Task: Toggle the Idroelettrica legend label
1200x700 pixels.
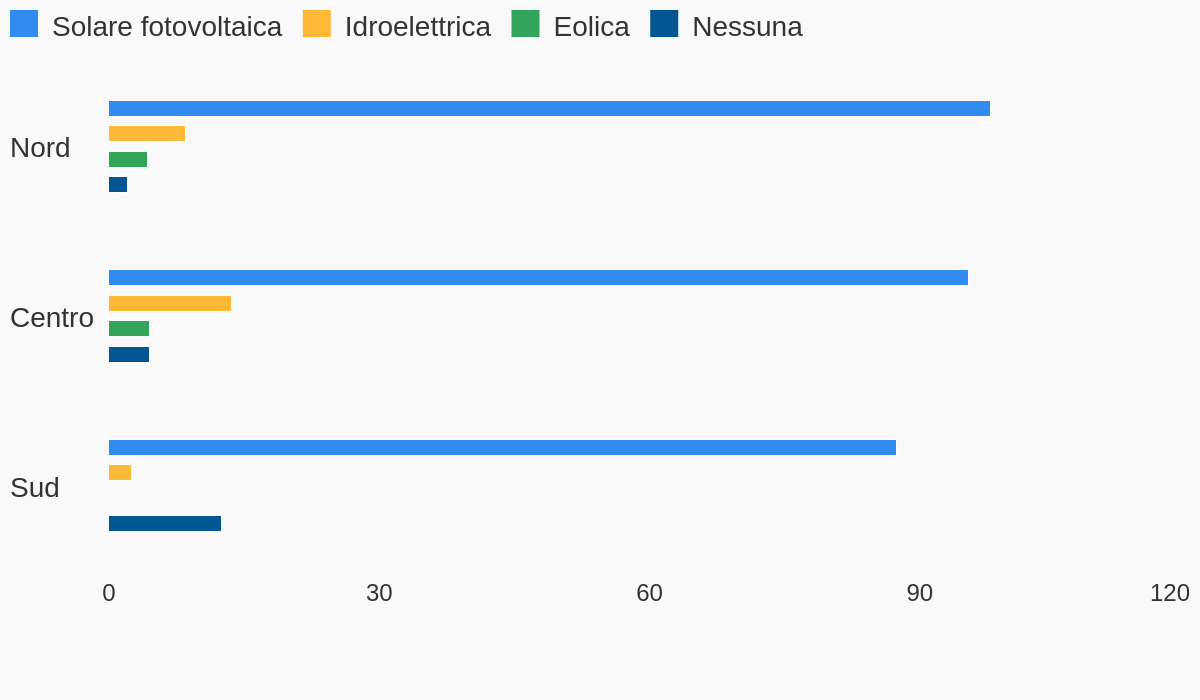Action: point(418,27)
